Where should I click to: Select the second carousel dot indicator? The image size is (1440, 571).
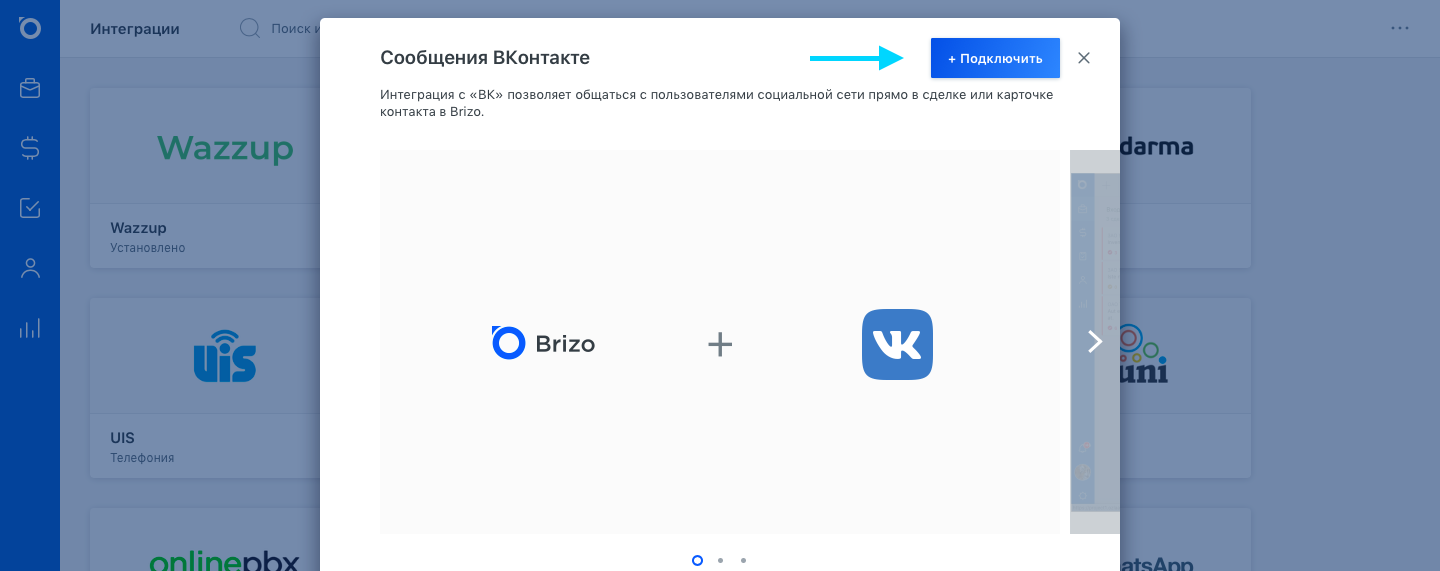coord(720,560)
